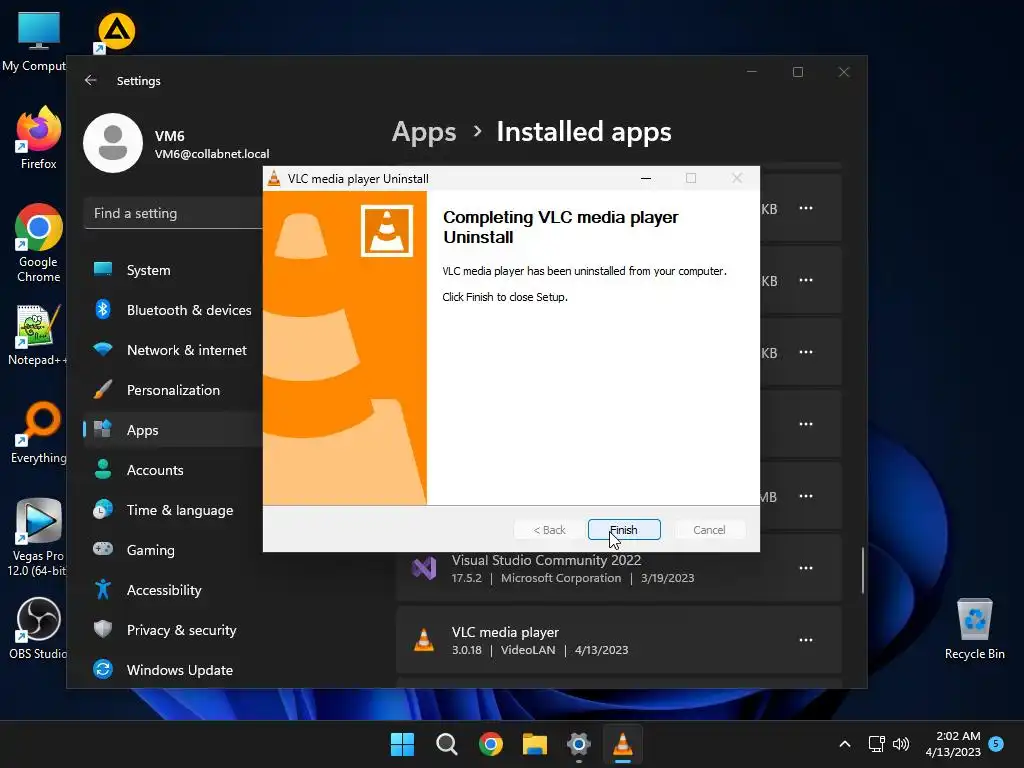Screen dimensions: 1024x768
Task: Open Accounts settings category
Action: 174,470
